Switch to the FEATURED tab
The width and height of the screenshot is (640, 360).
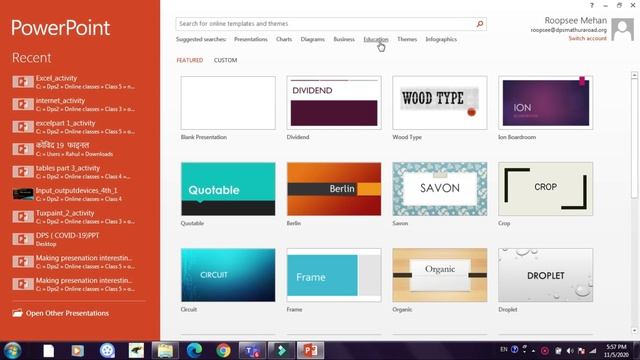[189, 60]
